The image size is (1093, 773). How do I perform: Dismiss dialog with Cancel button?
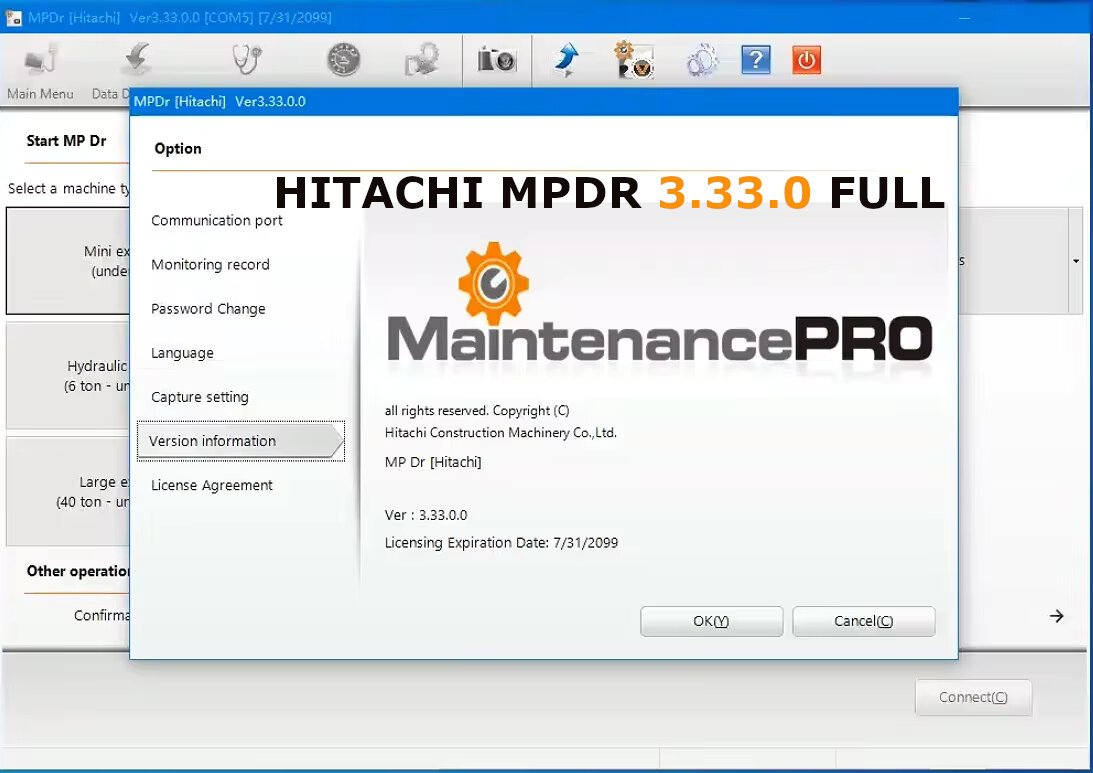click(864, 621)
